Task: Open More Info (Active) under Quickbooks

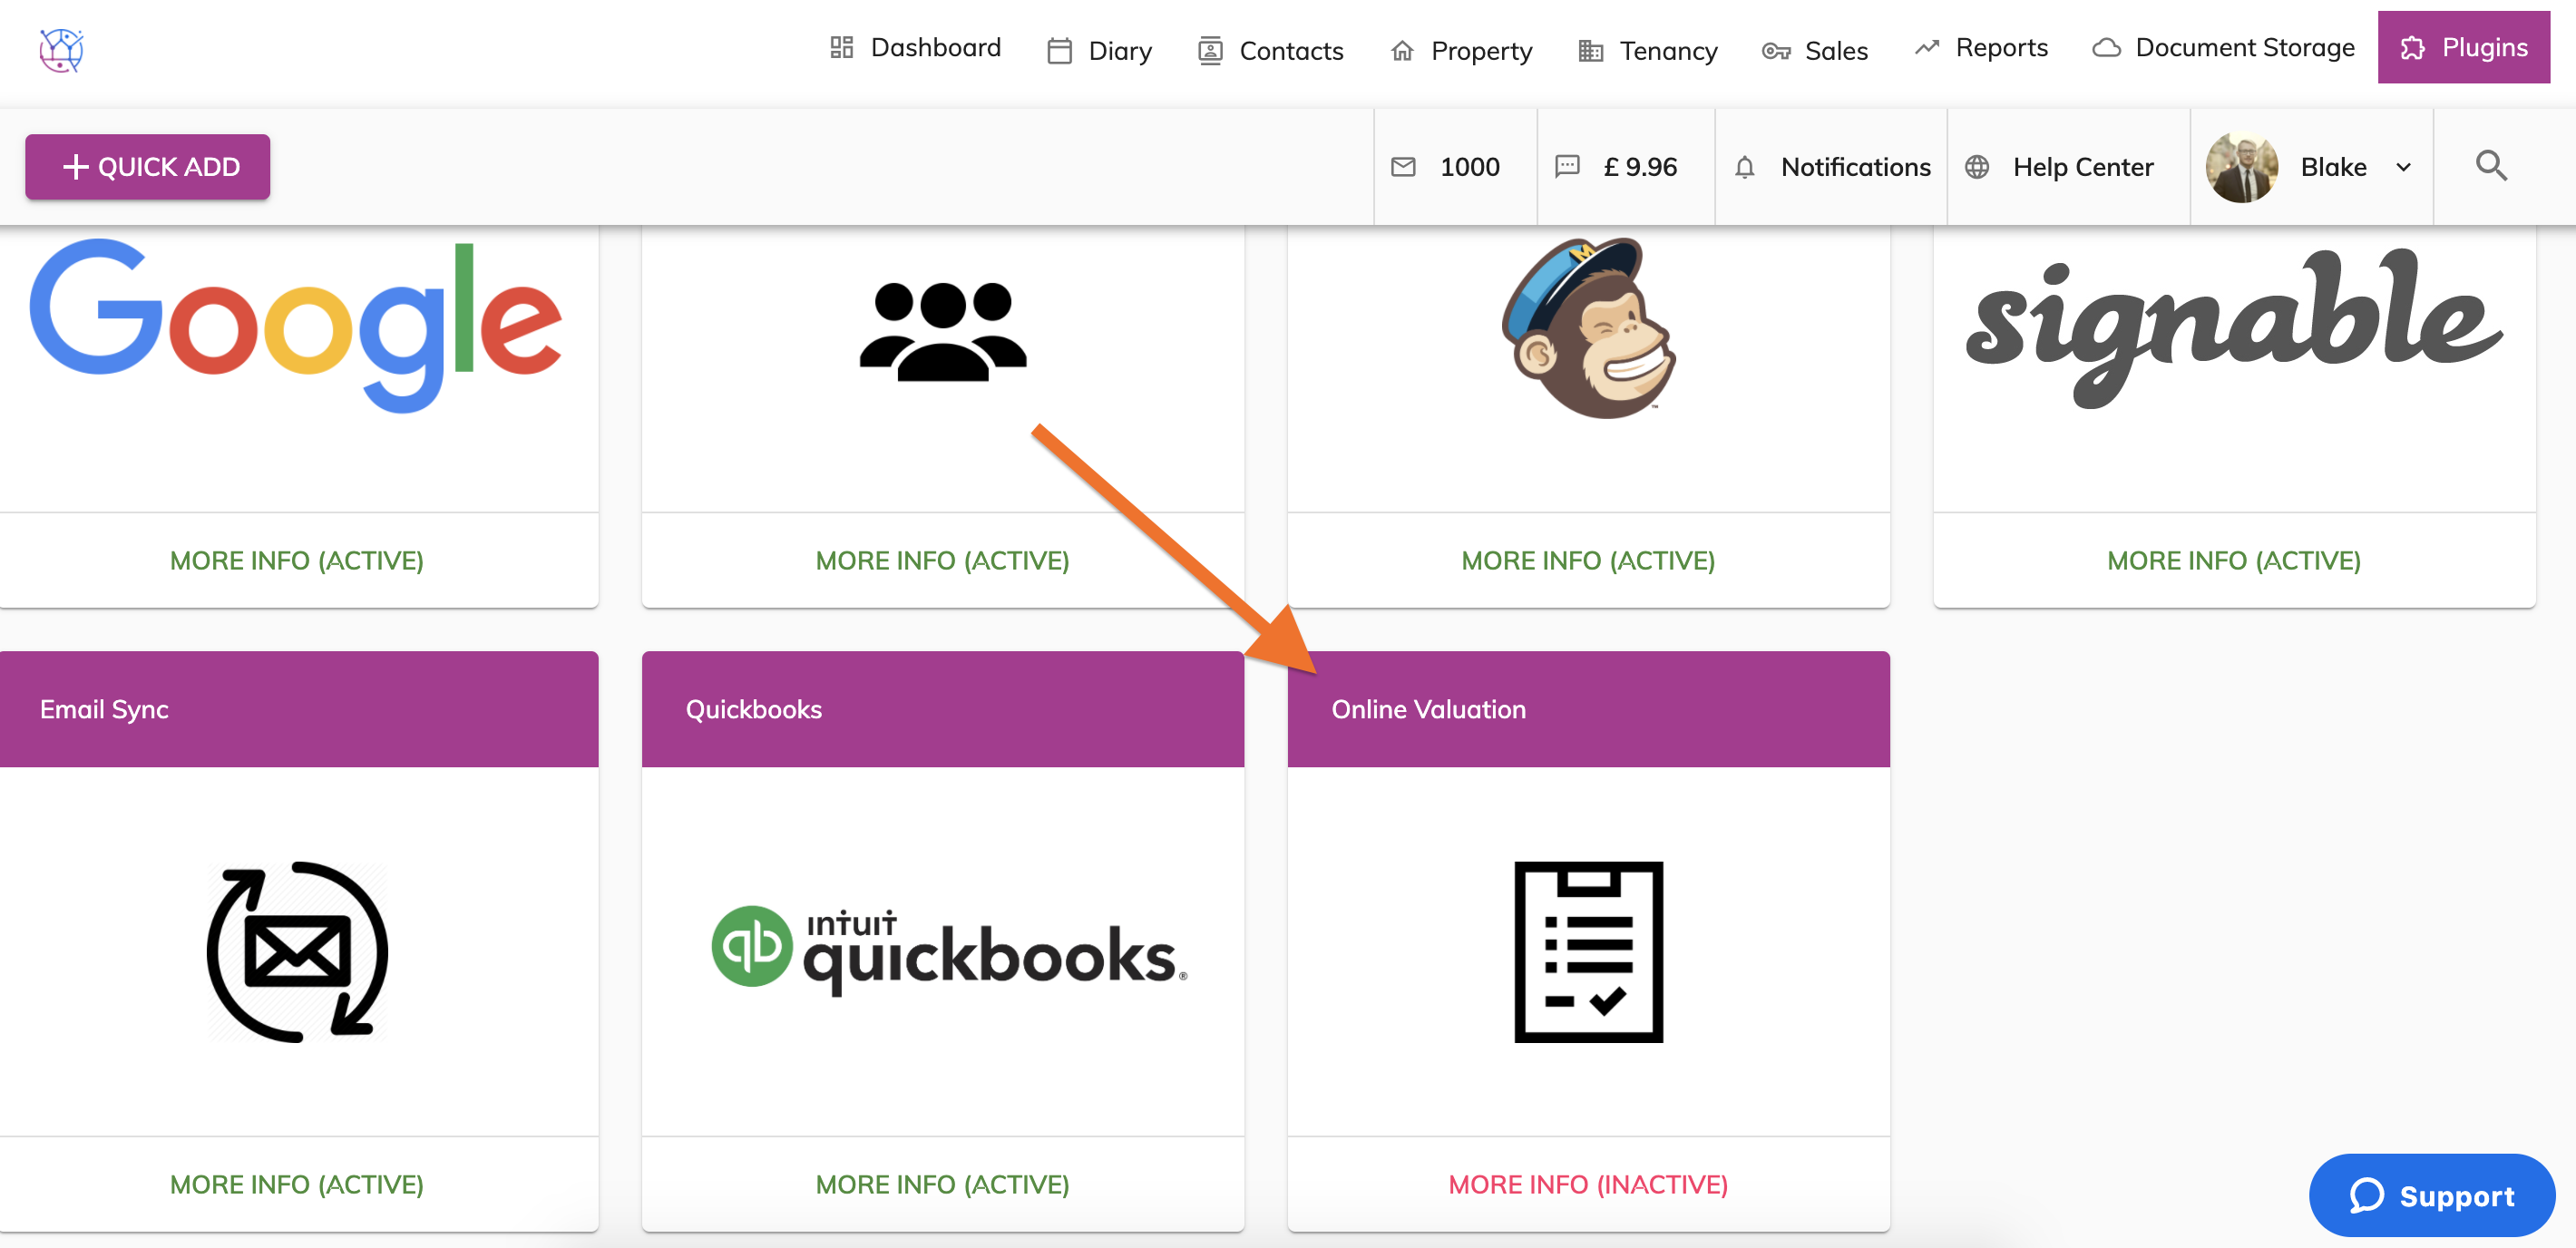Action: 942,1184
